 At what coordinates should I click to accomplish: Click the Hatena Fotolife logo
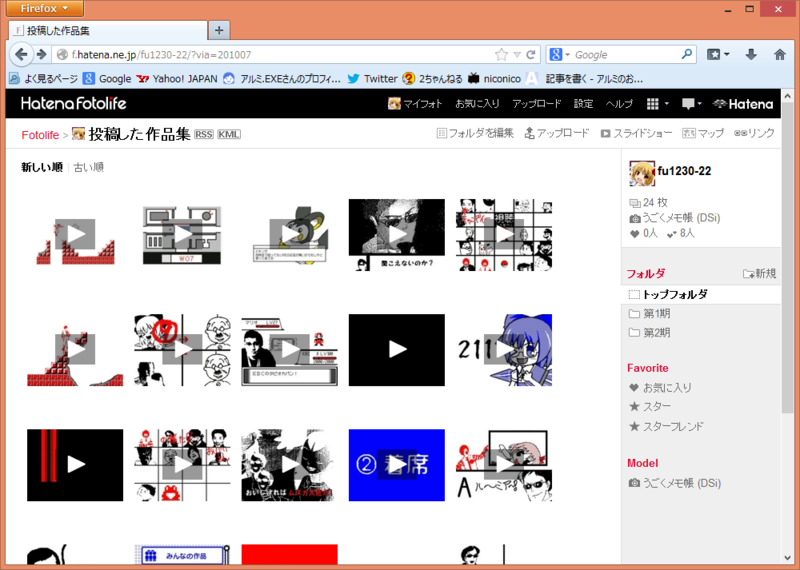point(74,104)
